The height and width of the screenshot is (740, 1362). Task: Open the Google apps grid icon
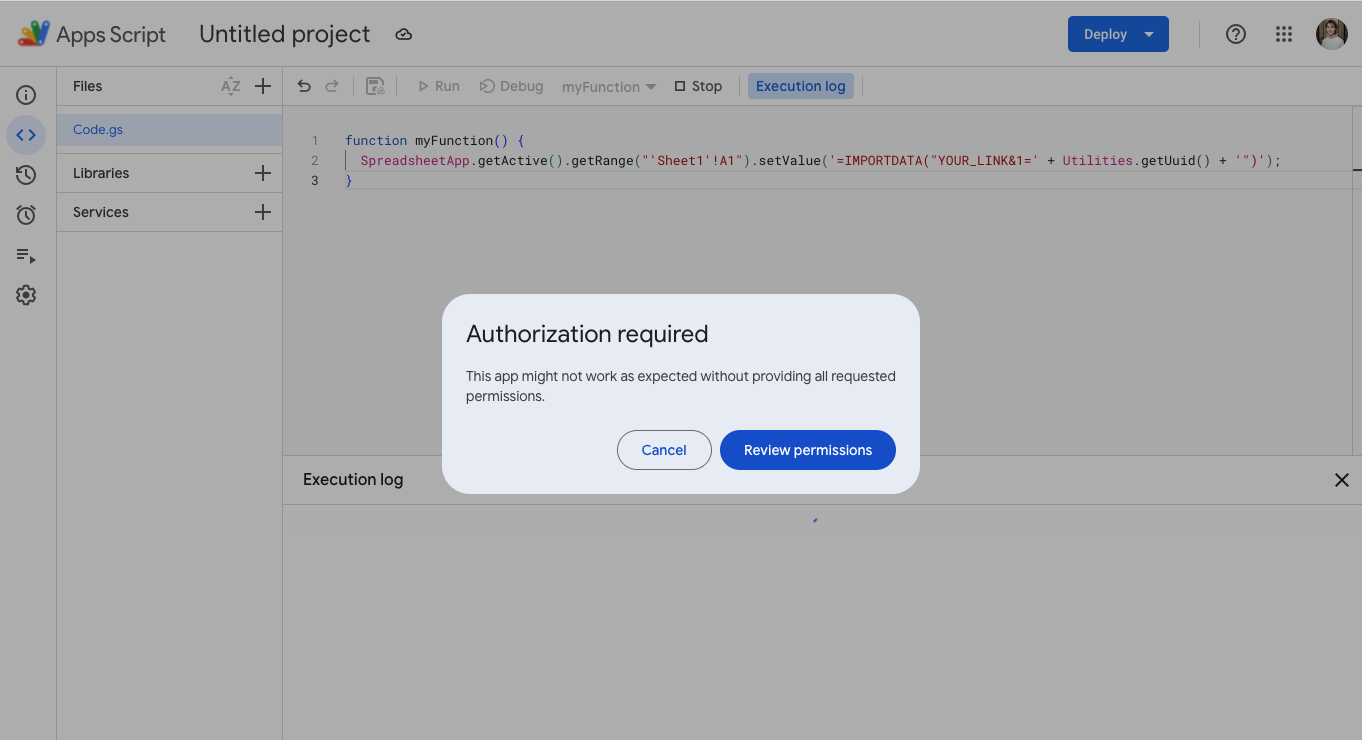[1284, 34]
